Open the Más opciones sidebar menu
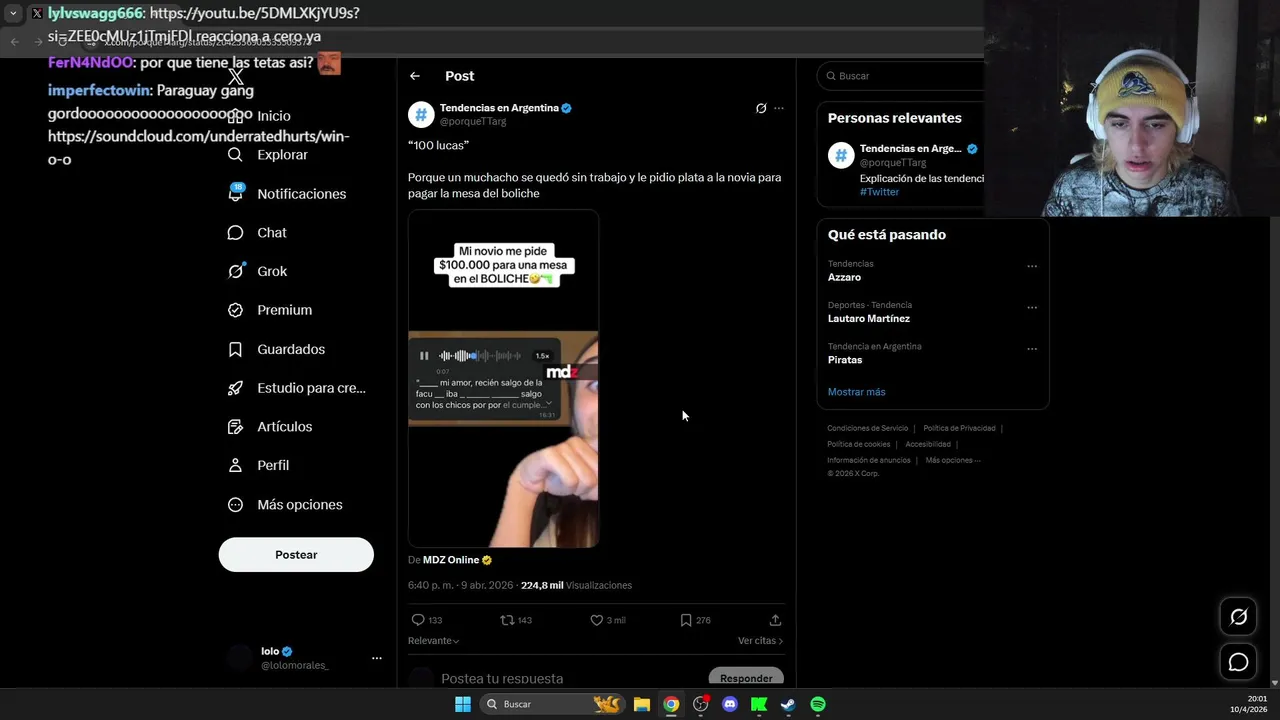The height and width of the screenshot is (720, 1280). (x=287, y=505)
